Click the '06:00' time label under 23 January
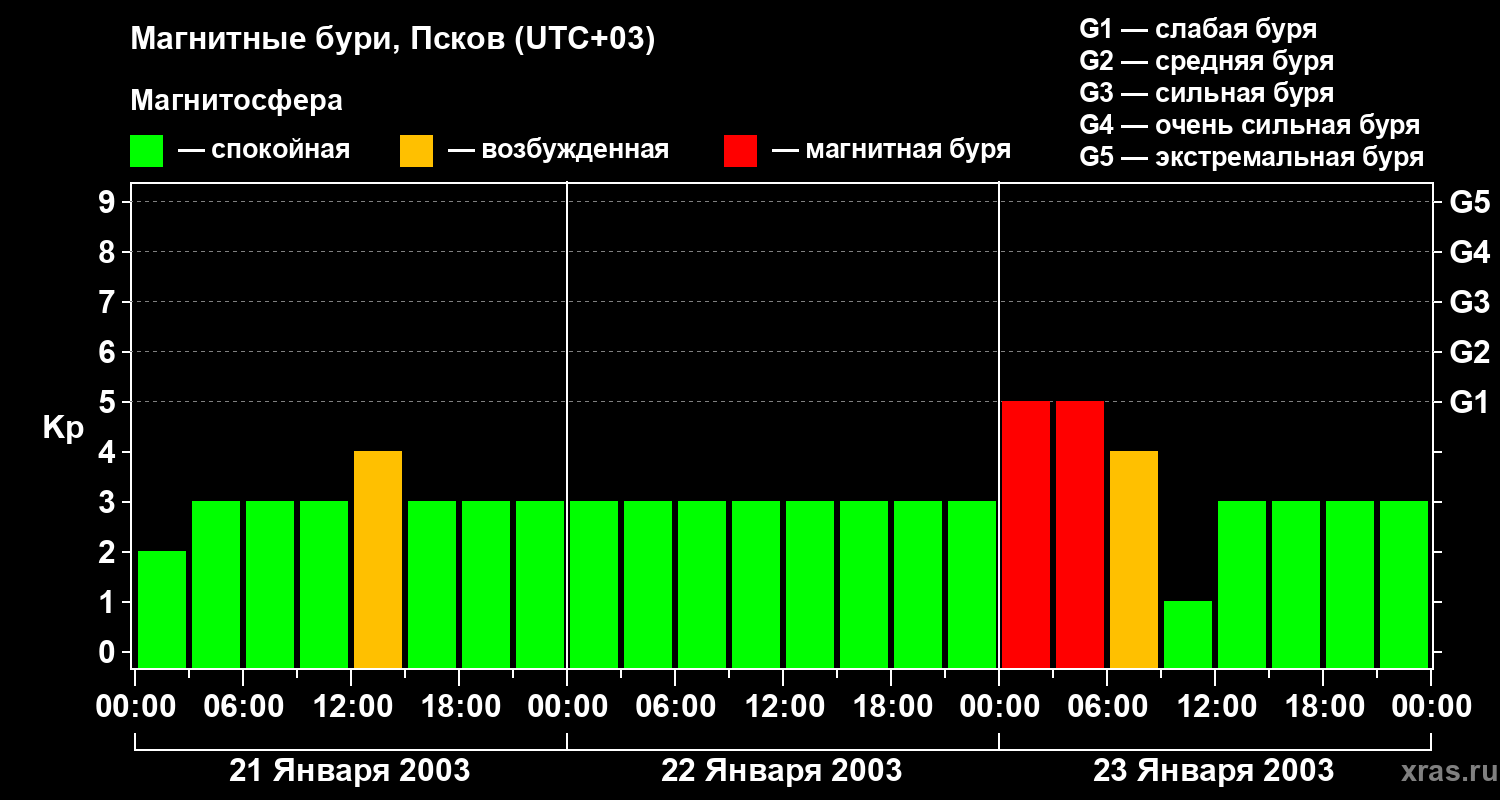 [x=1107, y=707]
